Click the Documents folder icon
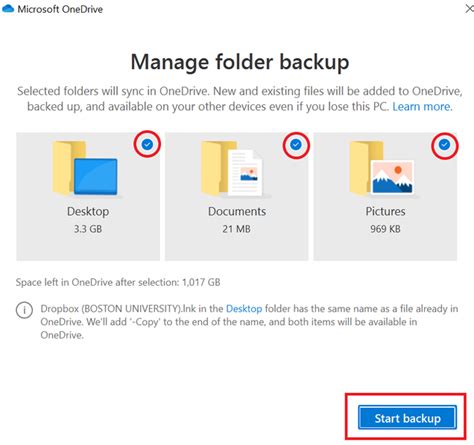The image size is (474, 445). (232, 168)
